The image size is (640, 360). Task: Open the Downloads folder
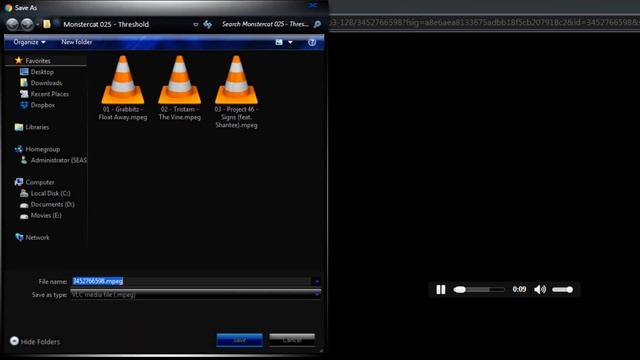click(46, 83)
